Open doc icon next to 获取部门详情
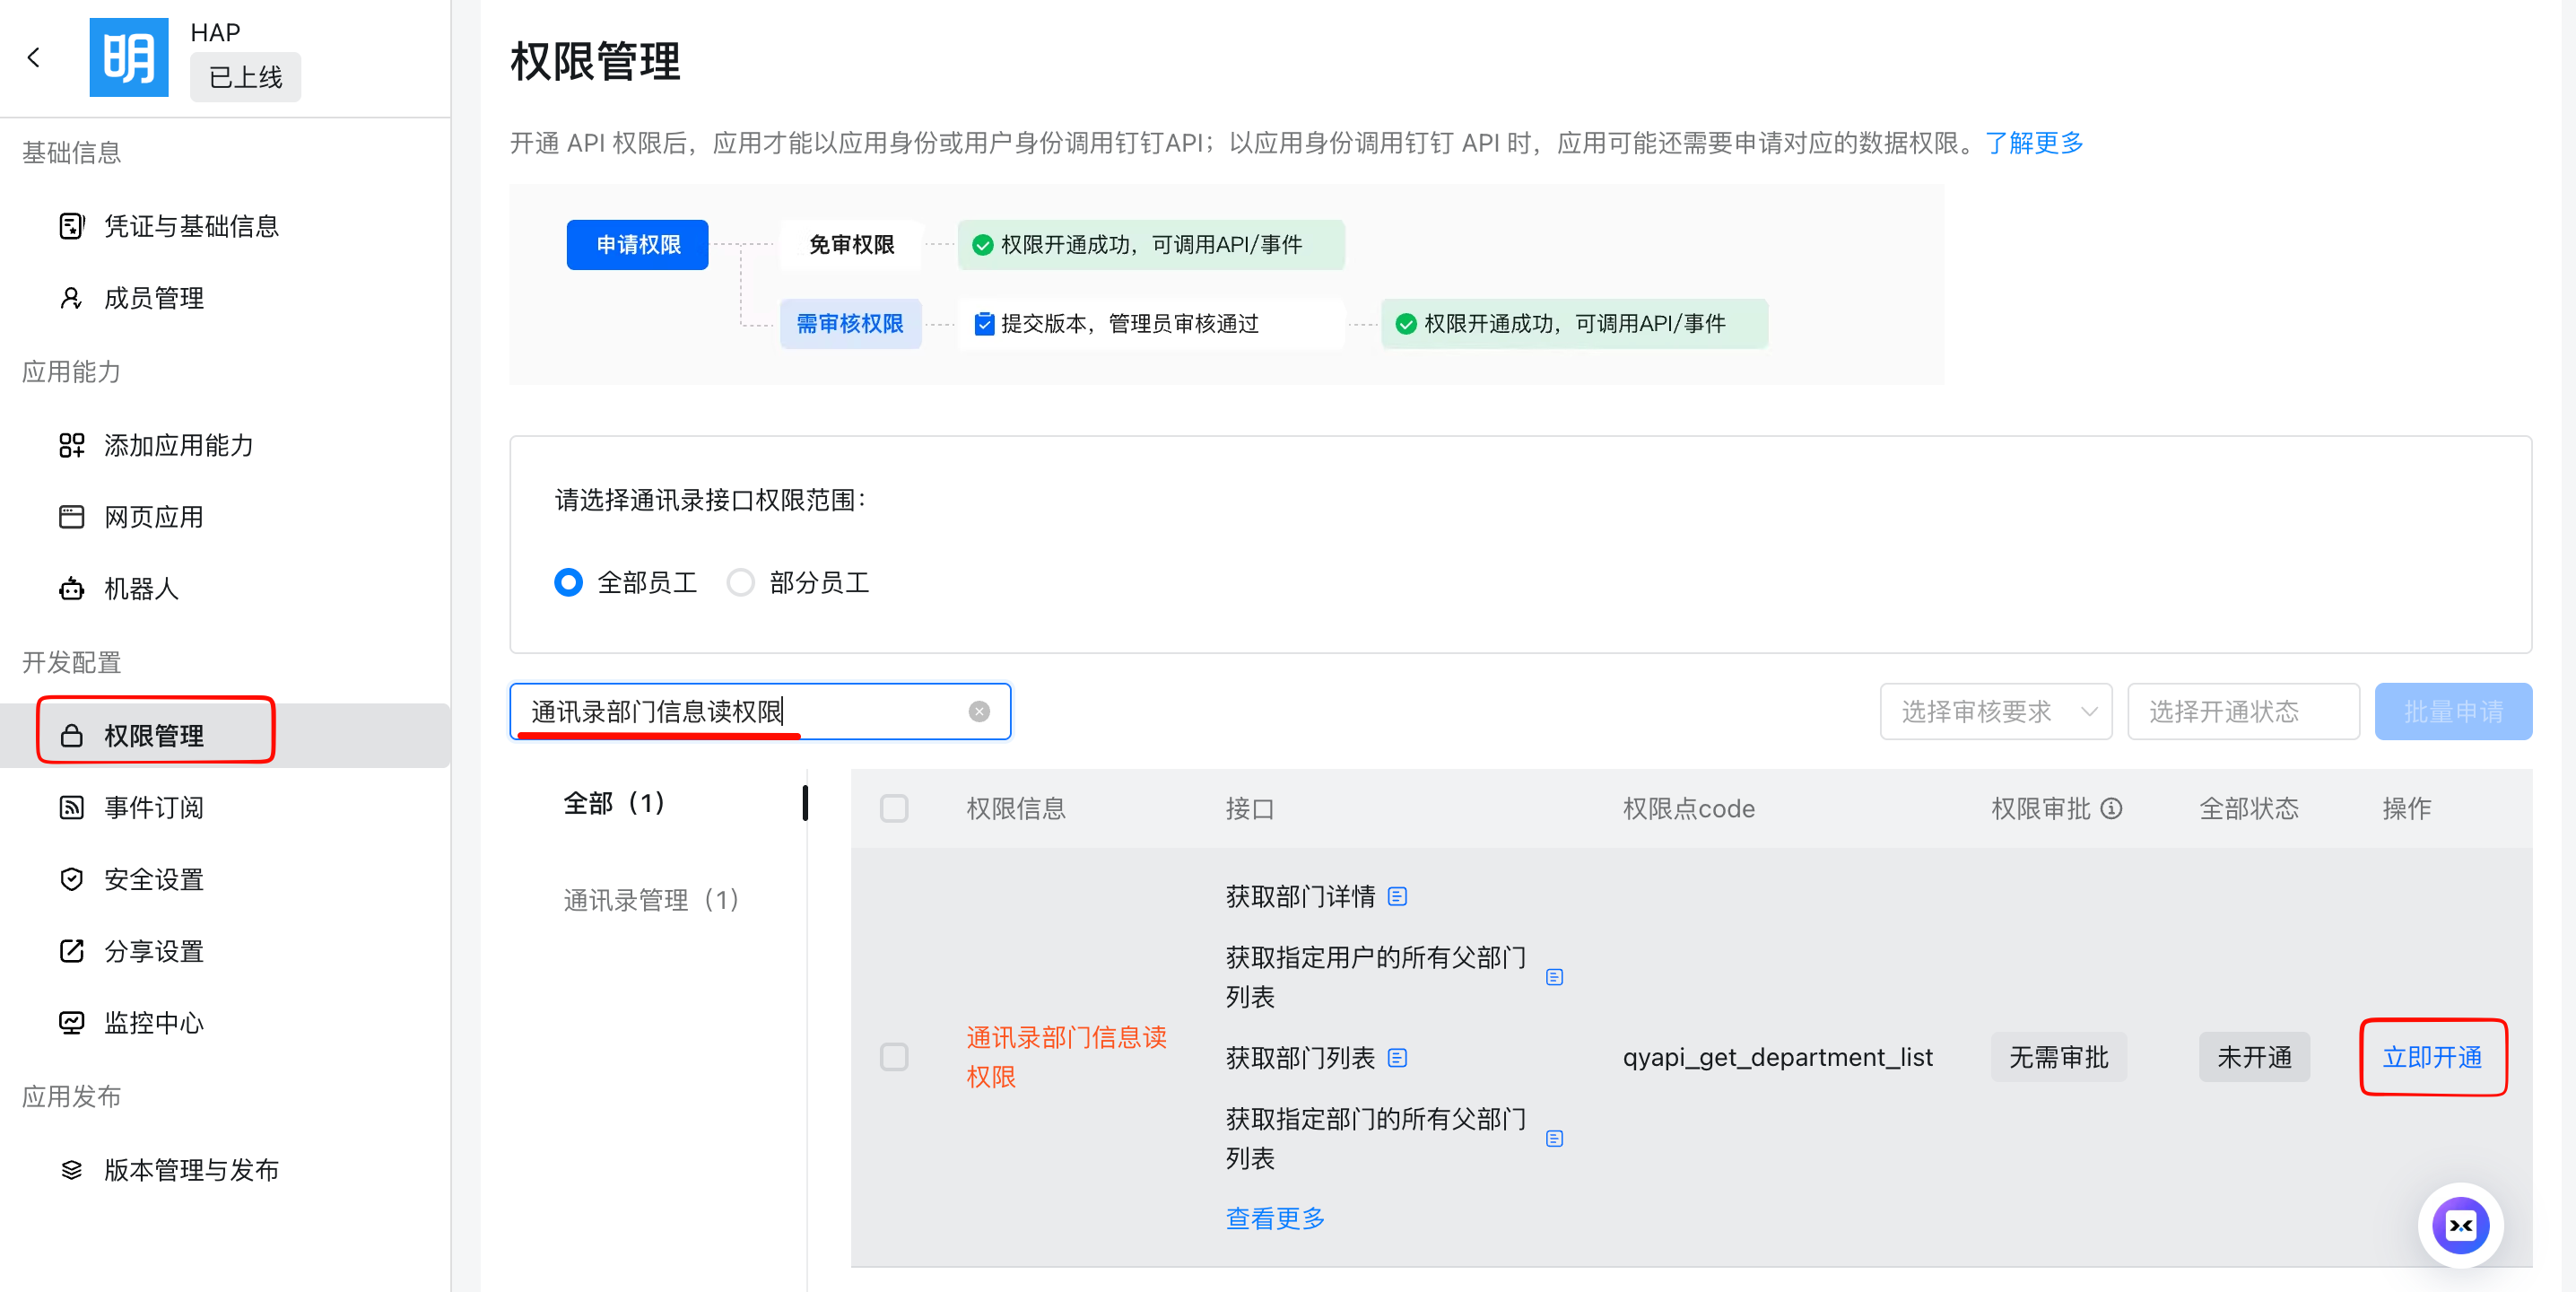 [1397, 896]
